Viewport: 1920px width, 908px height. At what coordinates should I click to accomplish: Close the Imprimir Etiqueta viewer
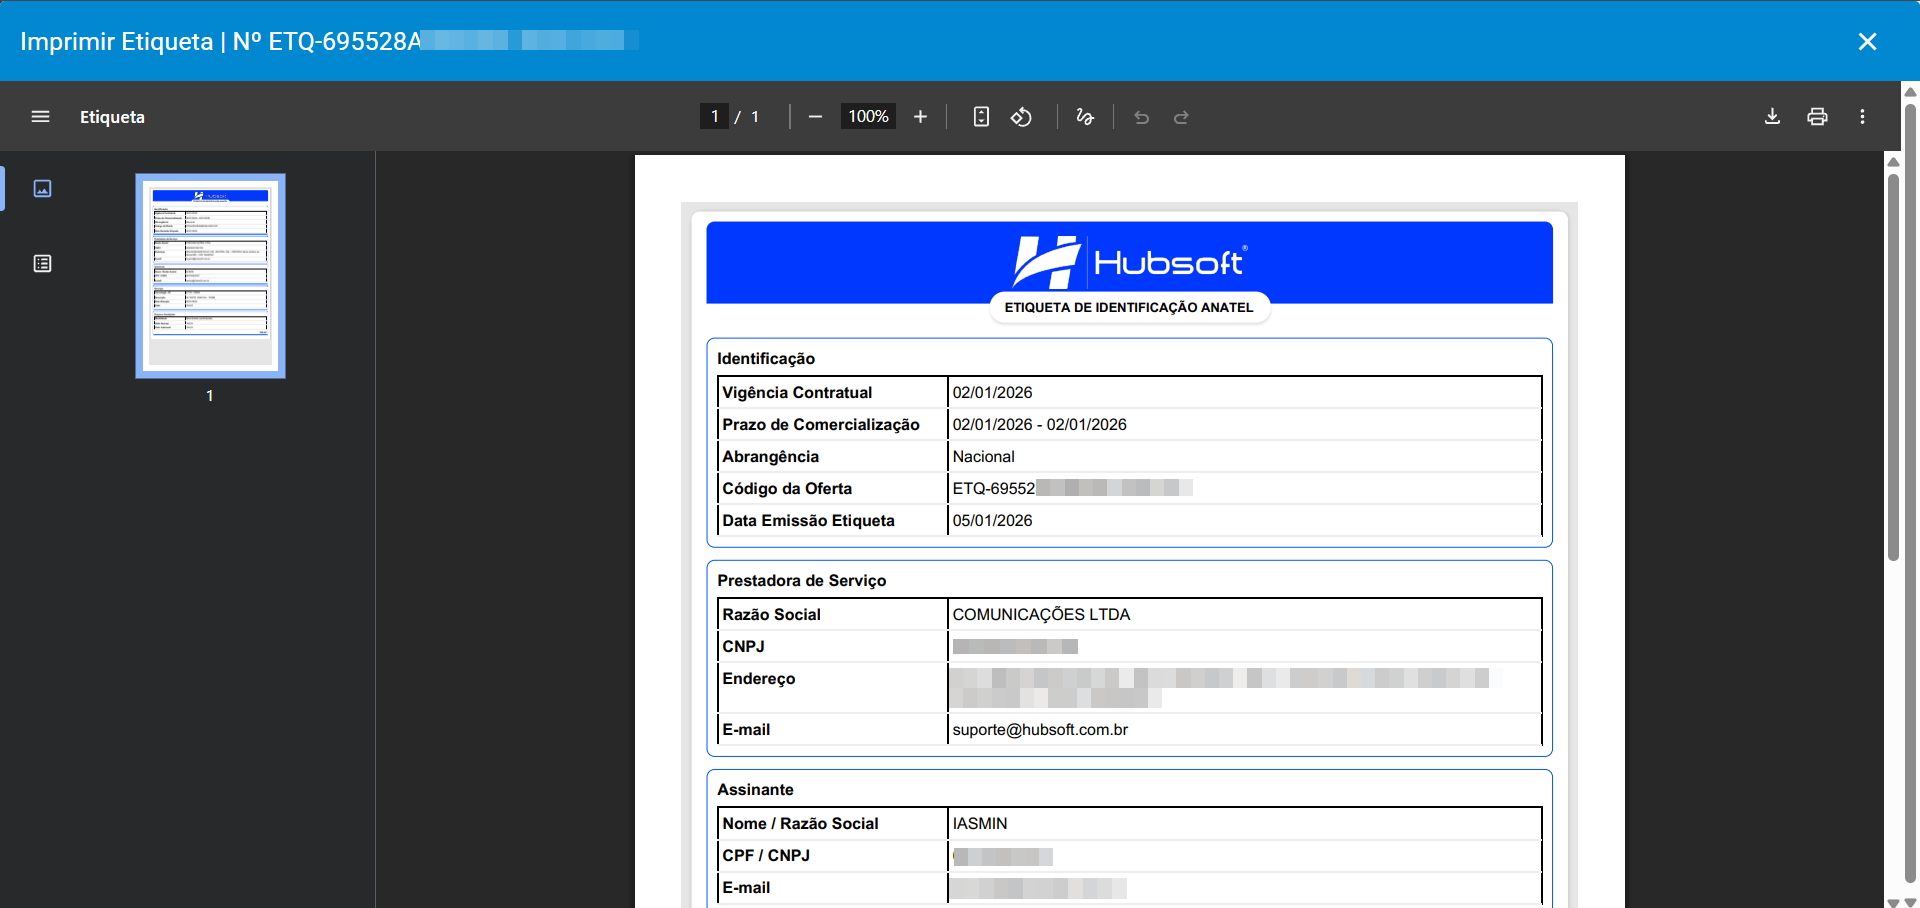pyautogui.click(x=1867, y=41)
